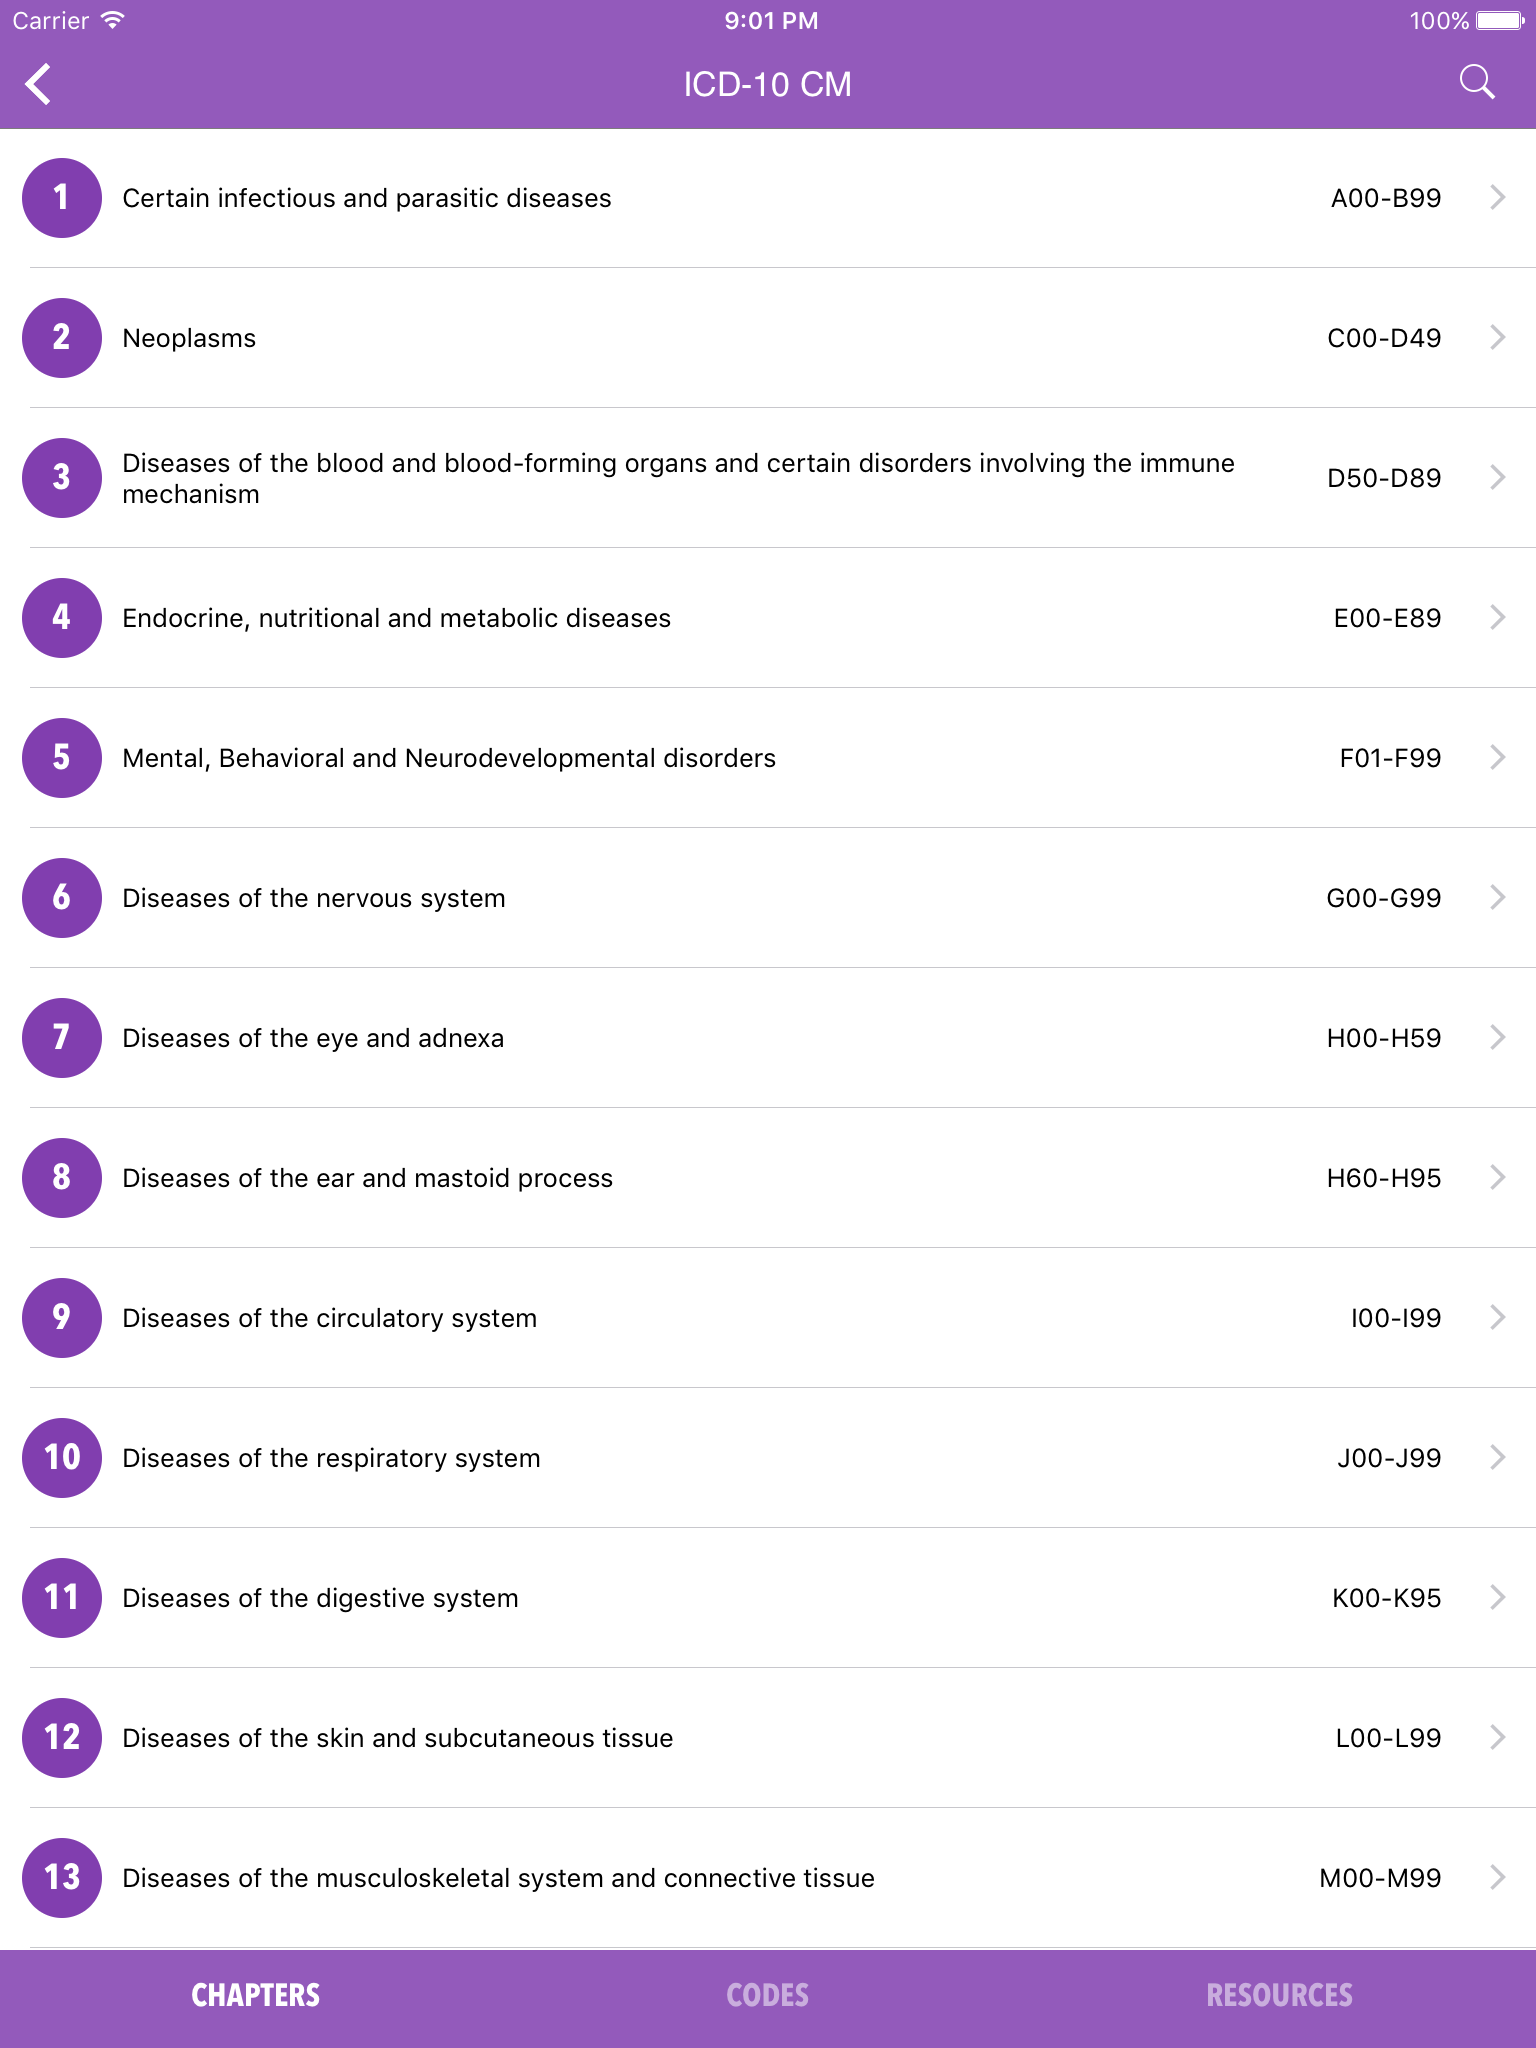Open search with the magnifier icon

[1477, 82]
